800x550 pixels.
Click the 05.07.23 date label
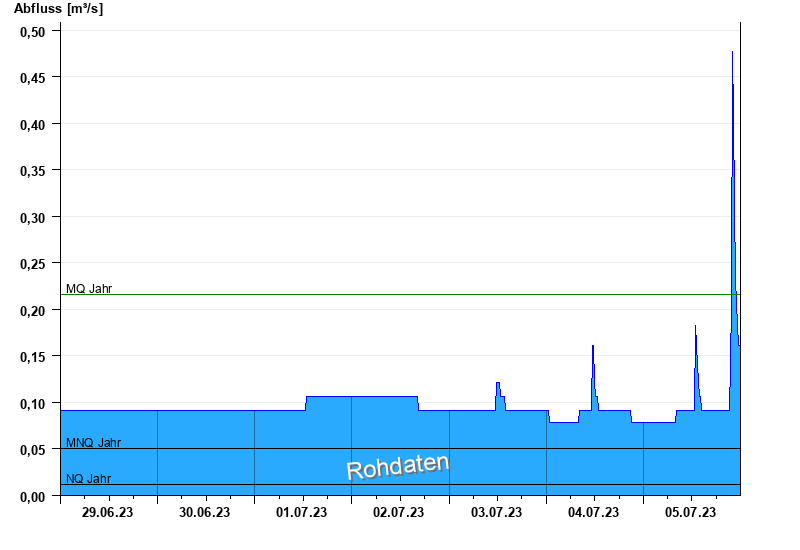point(690,512)
